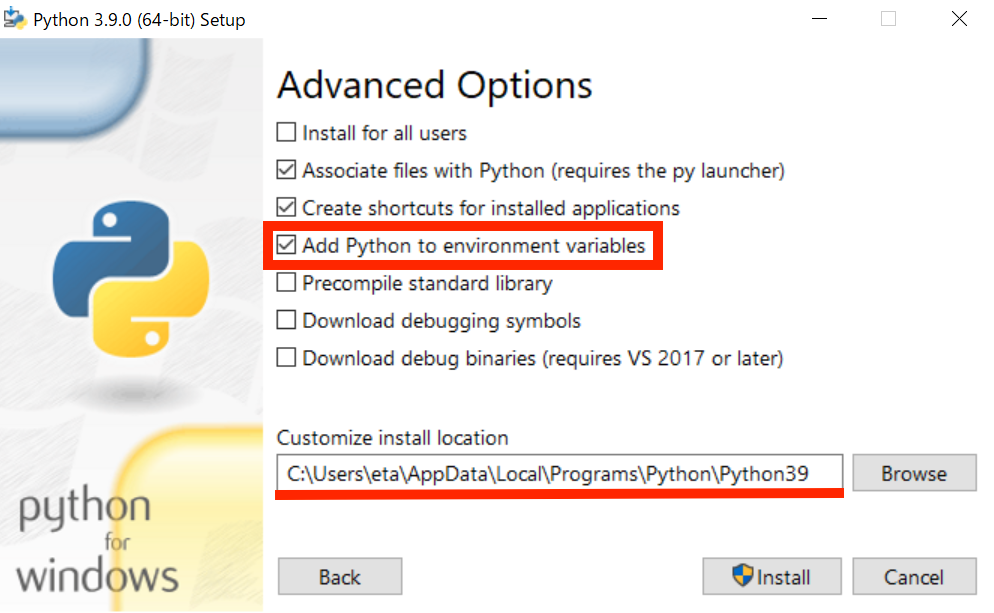Click the maximize window control
The height and width of the screenshot is (613, 994).
click(x=888, y=18)
